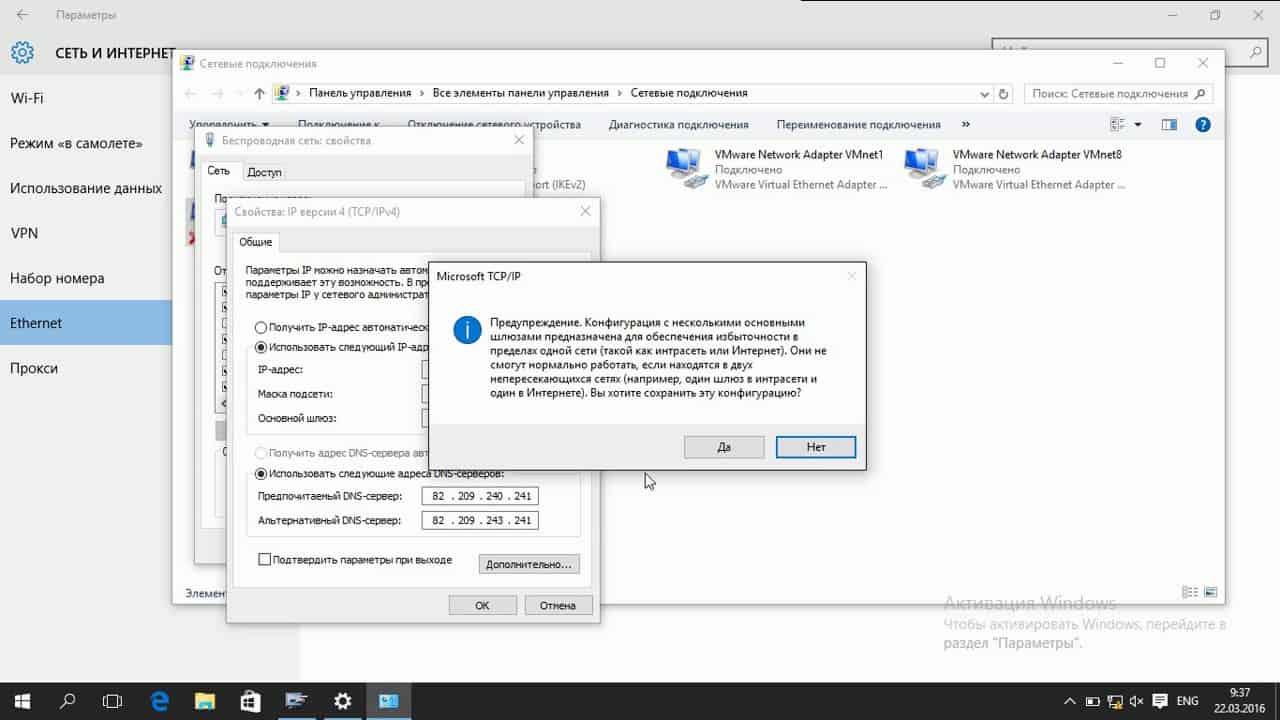Click the refresh icon beside address bar

point(1005,93)
